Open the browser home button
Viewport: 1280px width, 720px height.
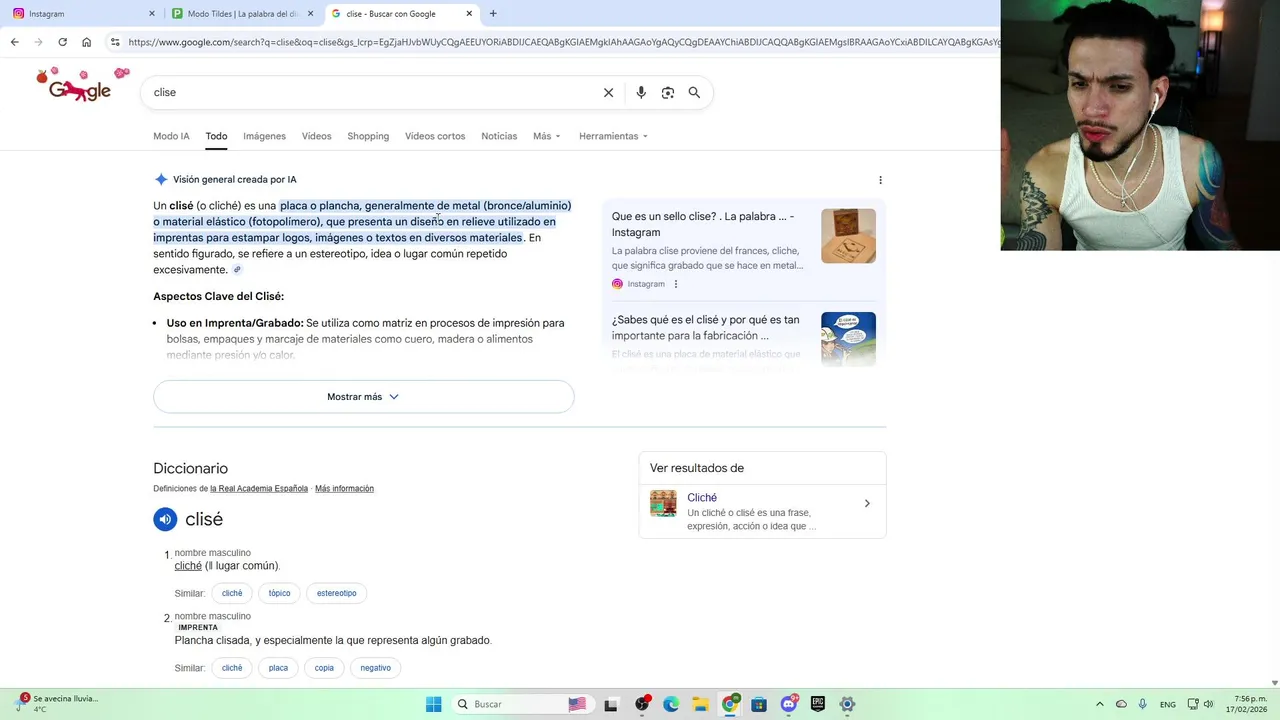point(86,42)
